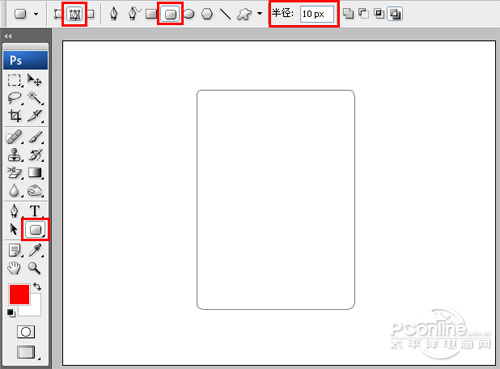The height and width of the screenshot is (369, 500).
Task: Open the red foreground color swatch
Action: coord(19,294)
